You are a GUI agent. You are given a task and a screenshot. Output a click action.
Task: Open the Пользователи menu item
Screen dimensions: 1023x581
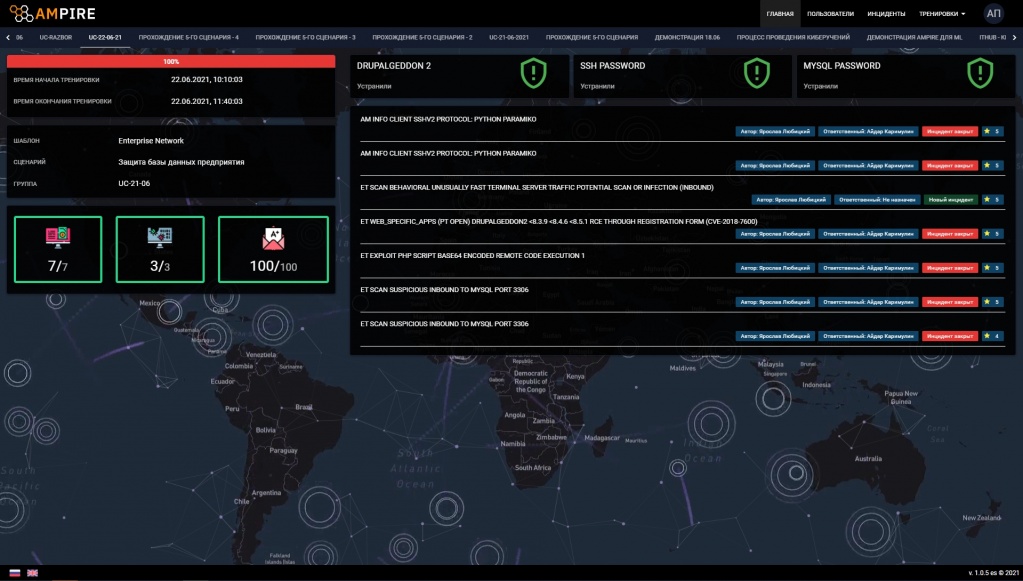click(x=830, y=14)
